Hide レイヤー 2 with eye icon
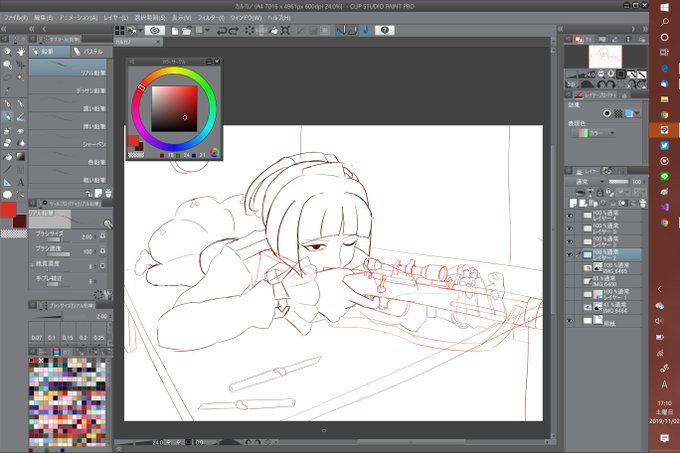The height and width of the screenshot is (453, 680). [x=570, y=254]
